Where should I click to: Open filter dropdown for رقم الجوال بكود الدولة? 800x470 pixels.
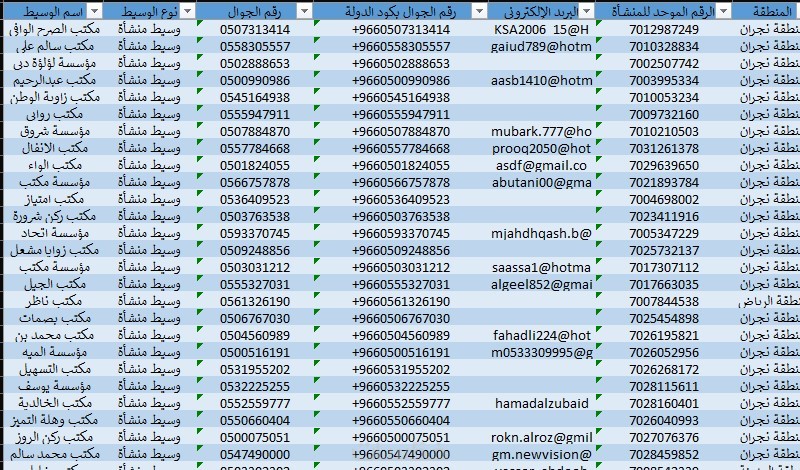click(x=479, y=11)
